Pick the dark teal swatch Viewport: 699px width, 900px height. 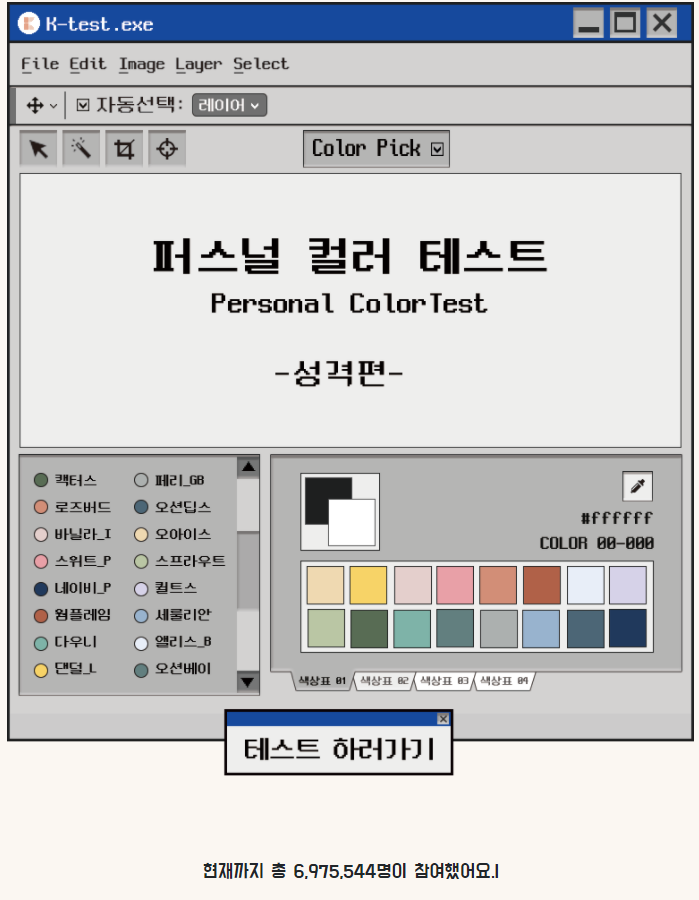pyautogui.click(x=455, y=629)
